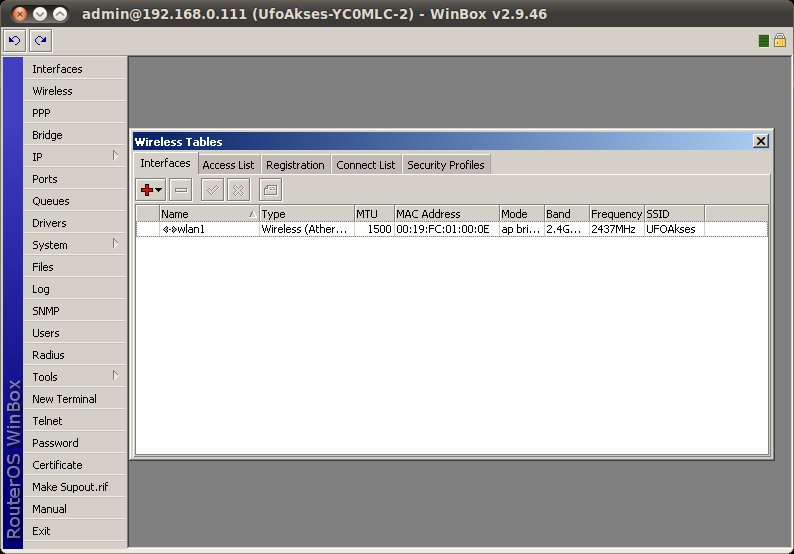The height and width of the screenshot is (554, 794).
Task: Click the ap bri... mode cell
Action: tap(521, 229)
